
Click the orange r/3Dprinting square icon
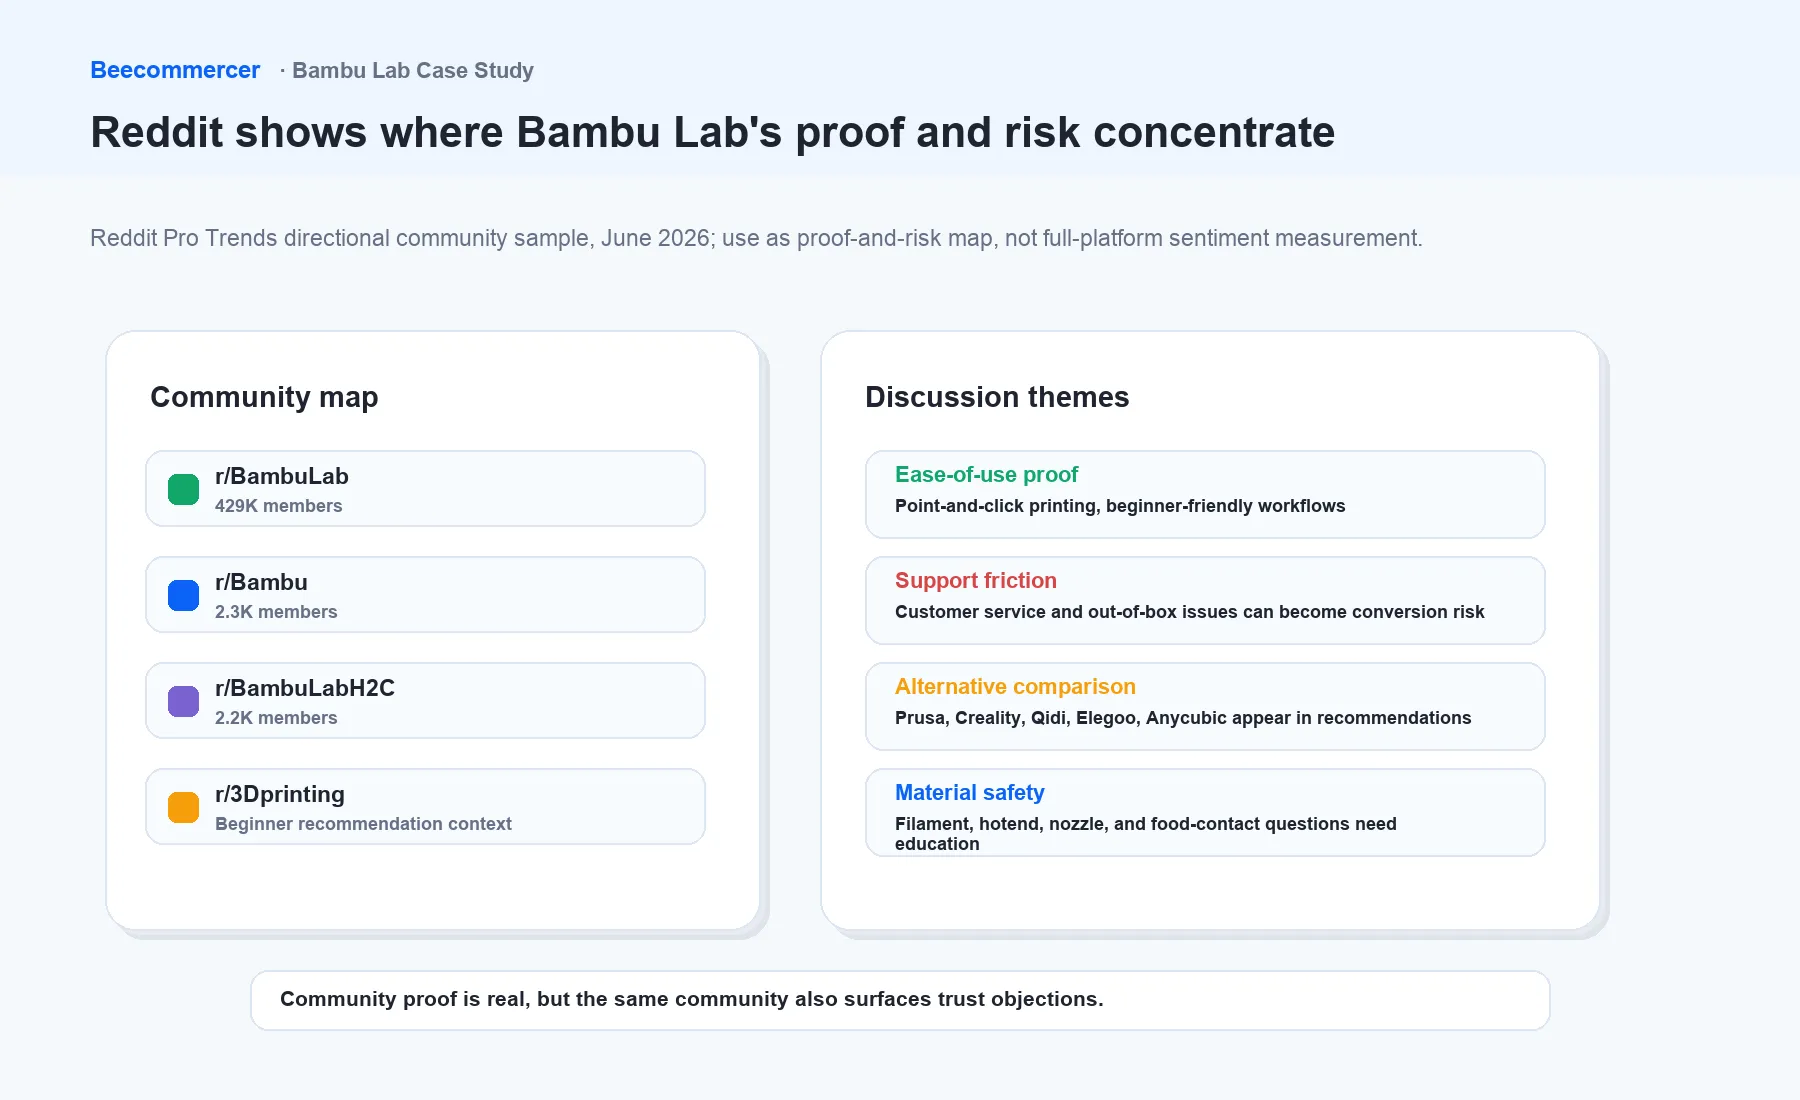[183, 807]
